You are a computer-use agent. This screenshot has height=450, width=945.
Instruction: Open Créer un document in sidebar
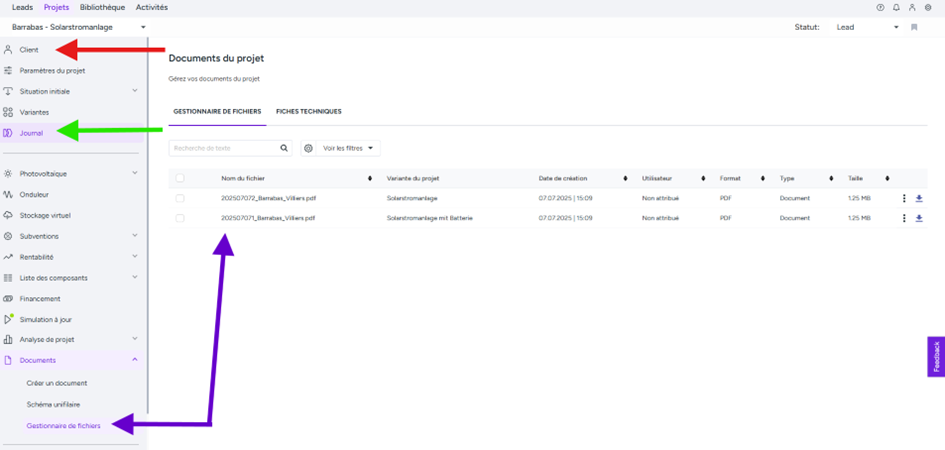[x=57, y=383]
